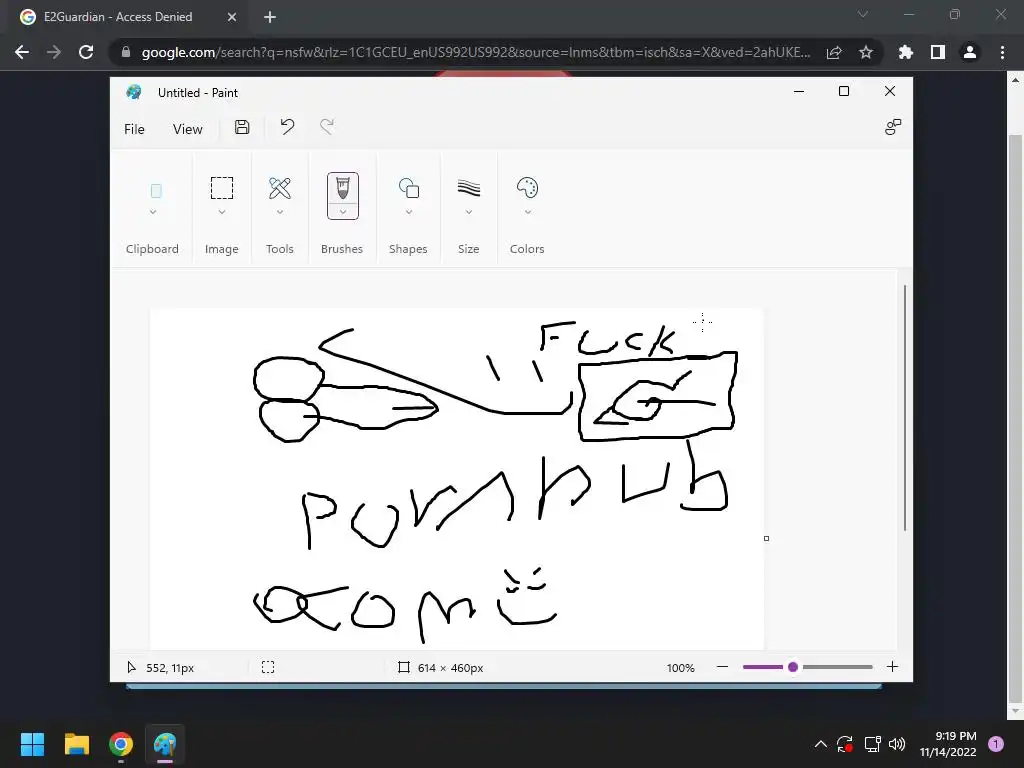The height and width of the screenshot is (768, 1024).
Task: Open the Chrome three-dot menu
Action: pyautogui.click(x=1002, y=52)
